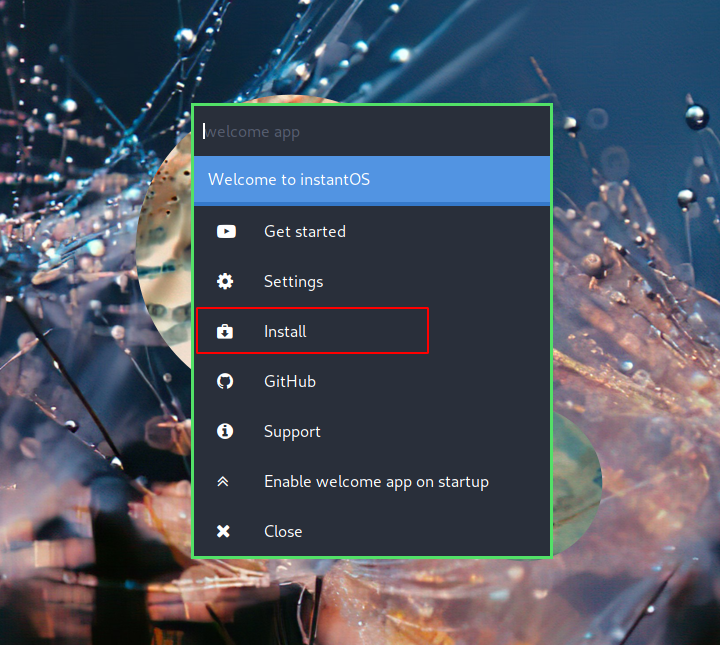Click the double-chevron startup icon
Image resolution: width=720 pixels, height=645 pixels.
[x=223, y=481]
